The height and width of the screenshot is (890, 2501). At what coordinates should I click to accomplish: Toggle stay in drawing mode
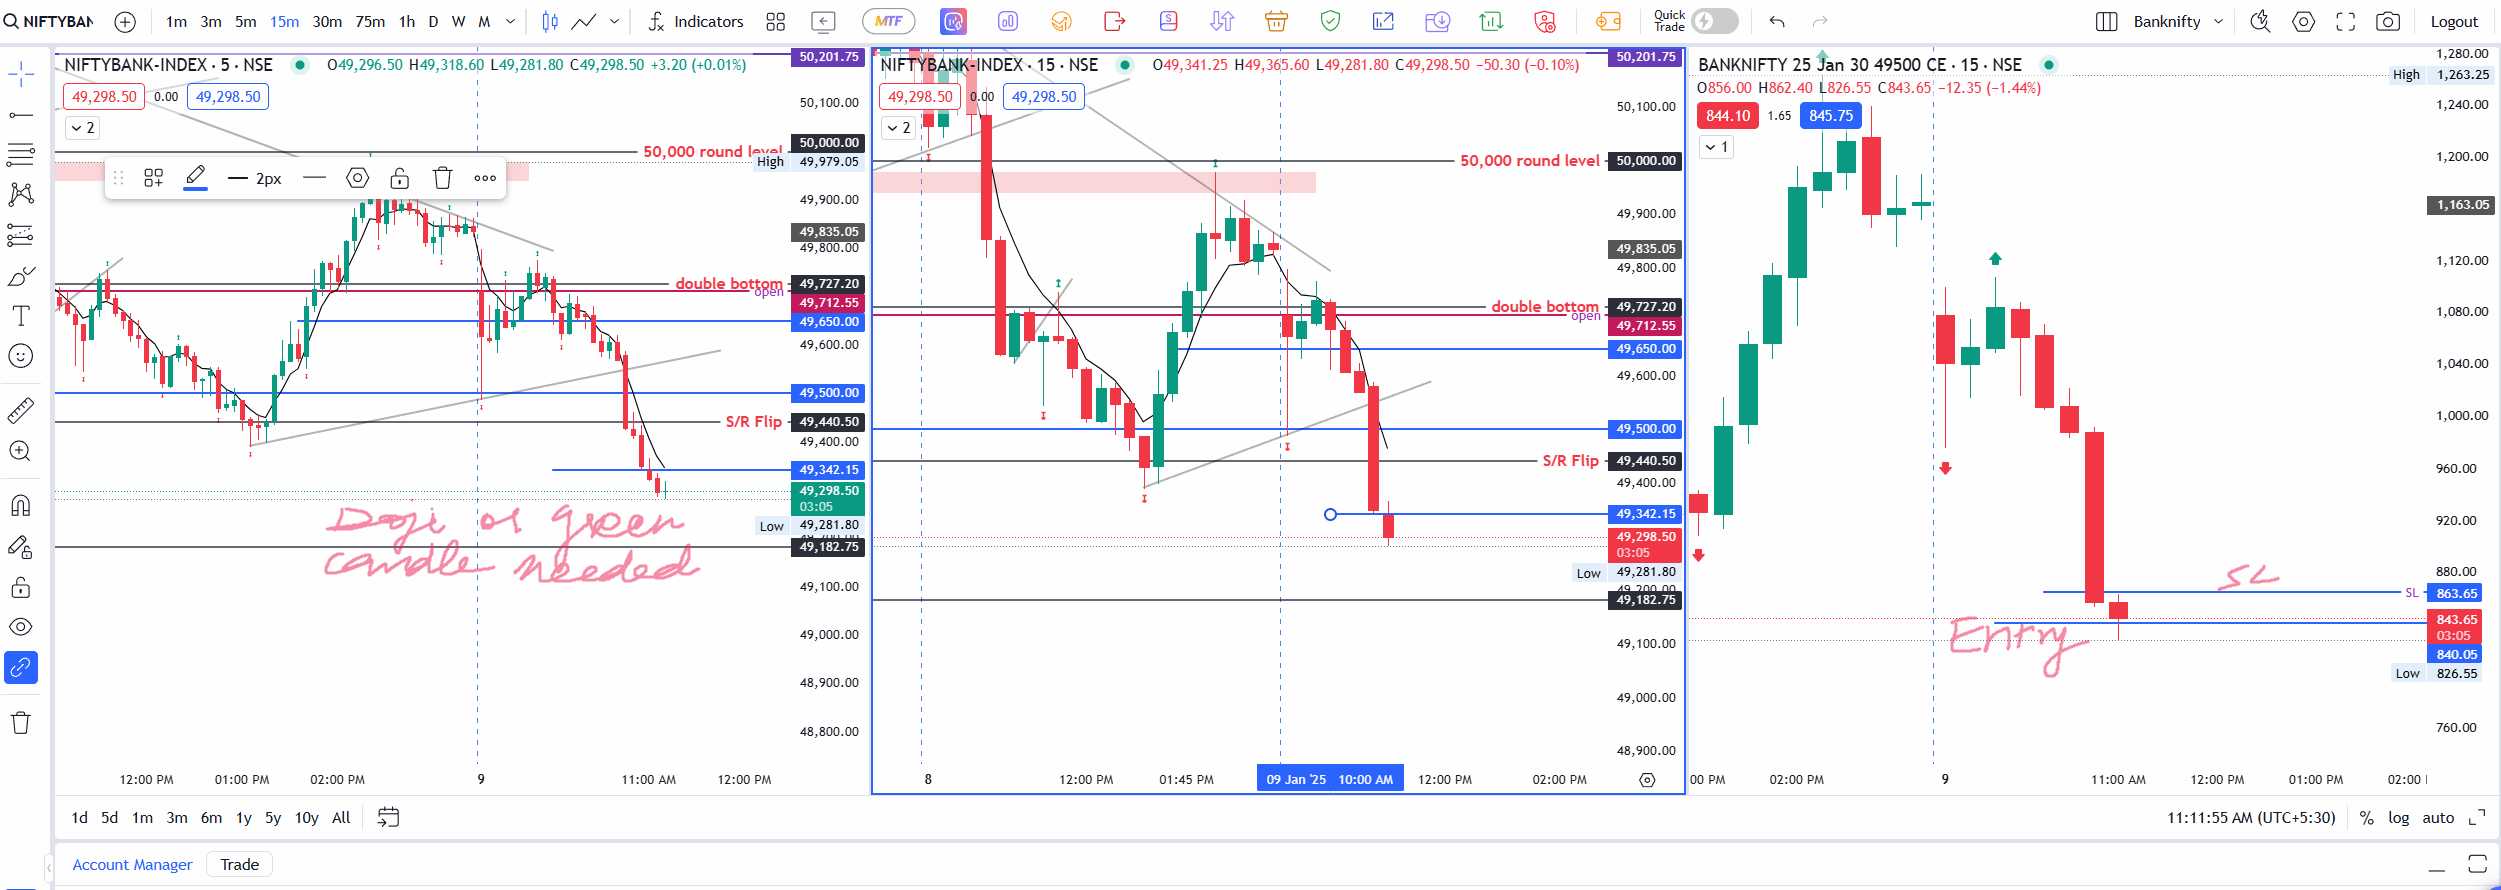tap(21, 547)
